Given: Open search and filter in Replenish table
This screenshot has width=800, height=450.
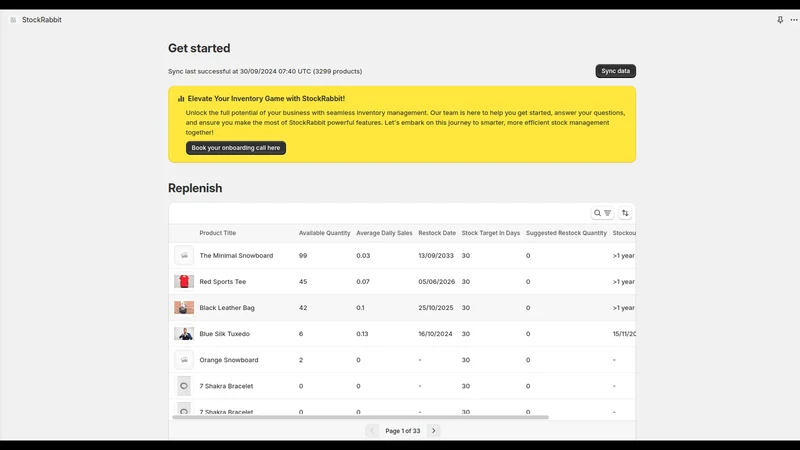Looking at the screenshot, I should (x=602, y=213).
